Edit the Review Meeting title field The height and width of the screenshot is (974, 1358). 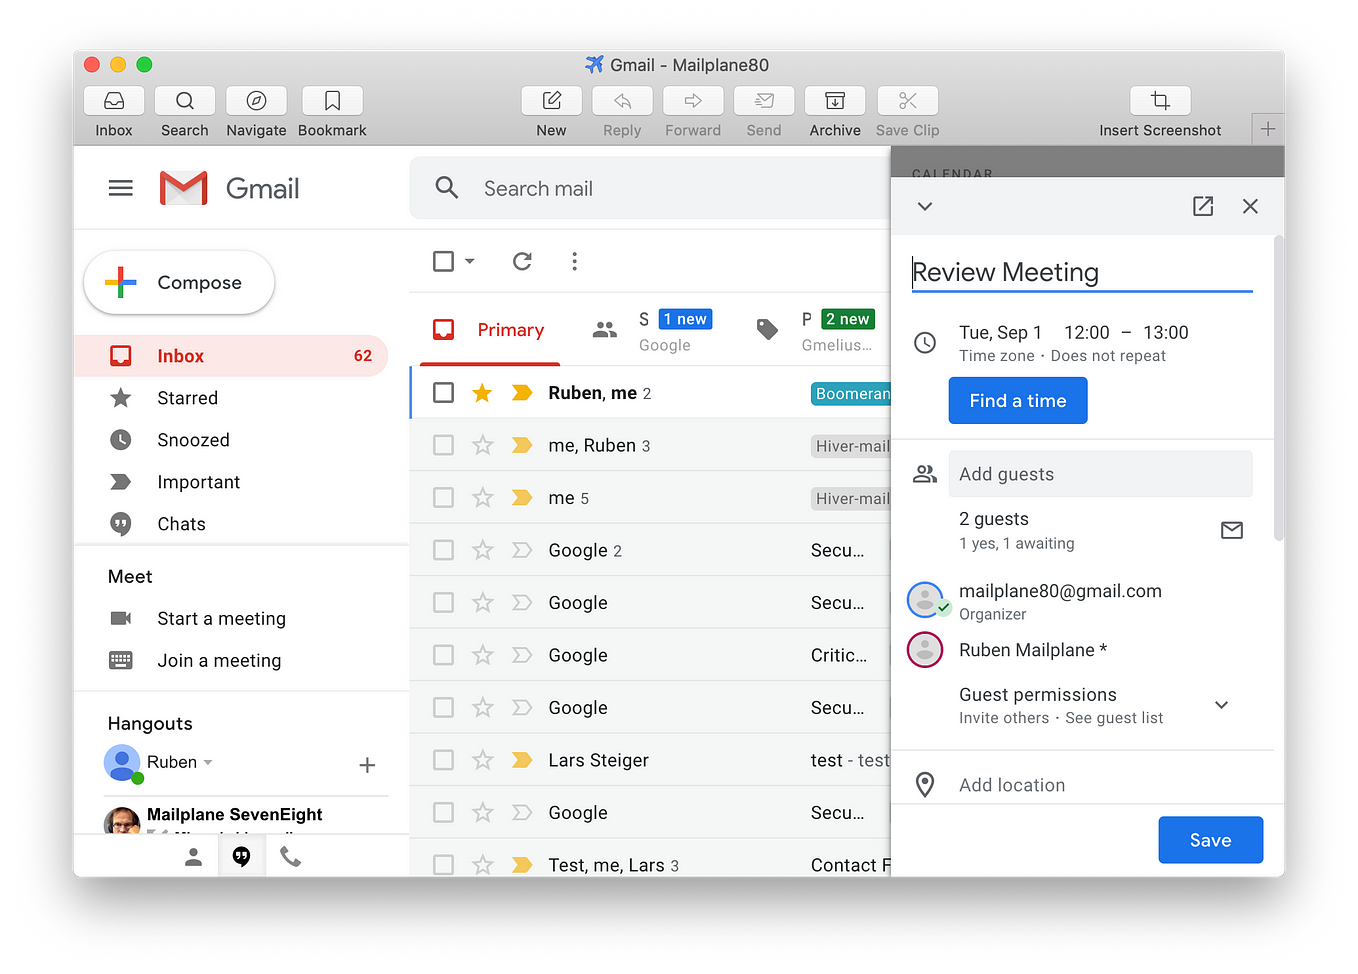point(1082,272)
